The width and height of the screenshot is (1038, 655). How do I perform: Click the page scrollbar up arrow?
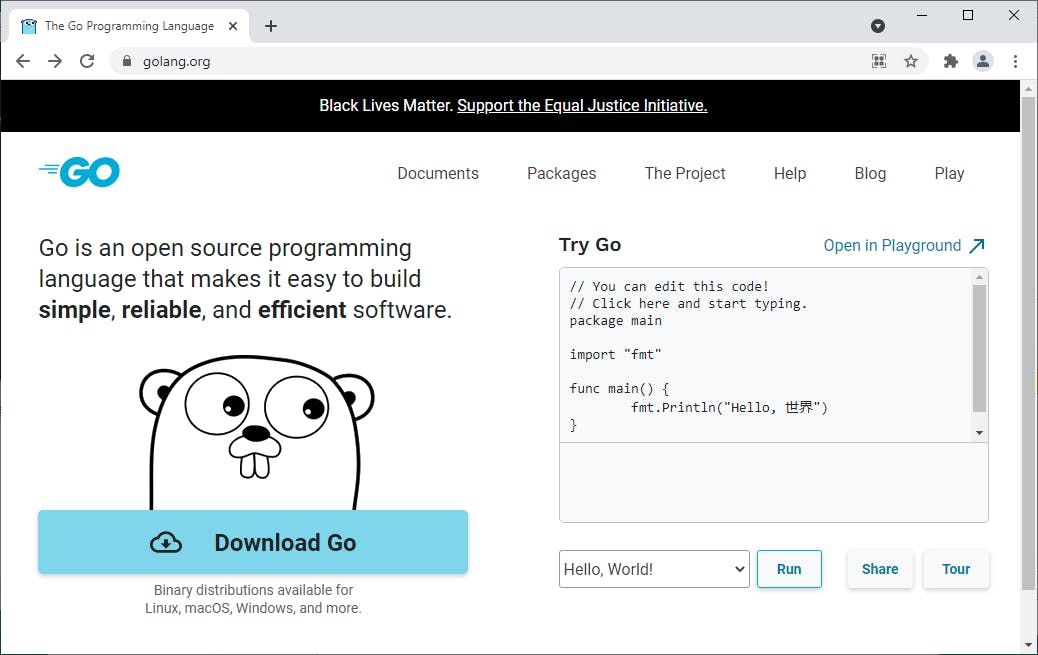[x=1028, y=89]
